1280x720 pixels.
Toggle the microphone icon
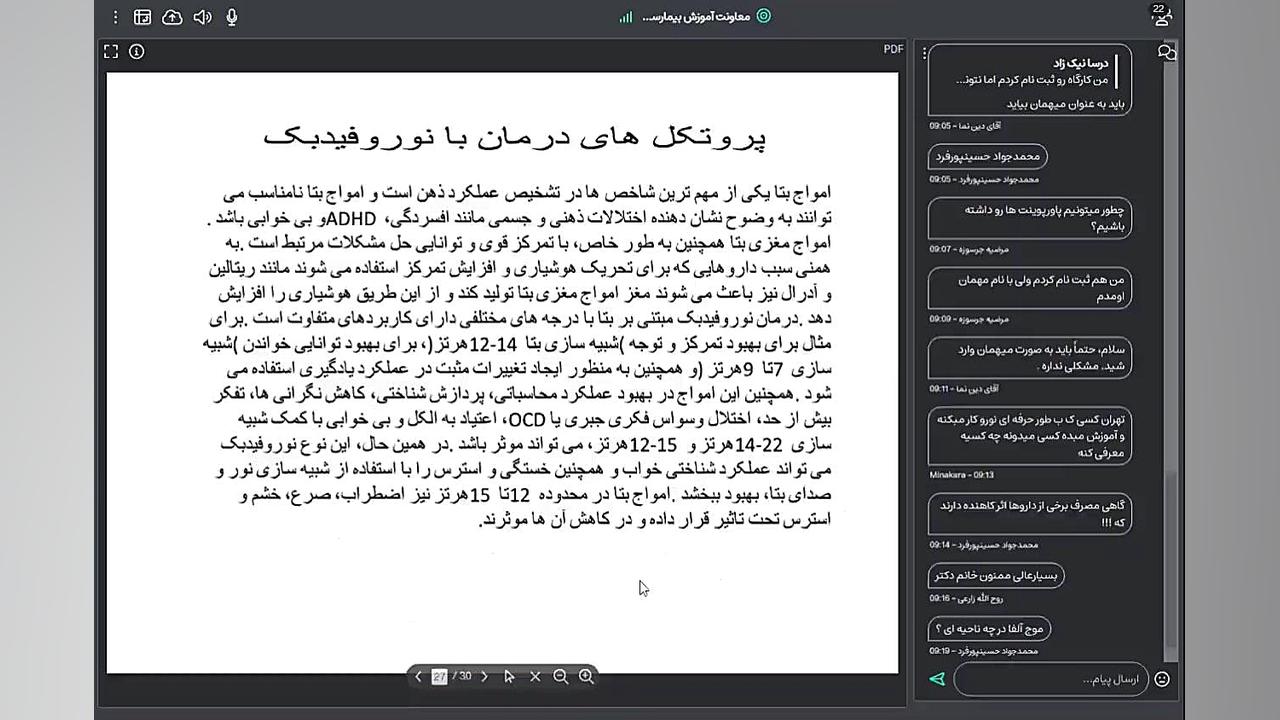[232, 17]
